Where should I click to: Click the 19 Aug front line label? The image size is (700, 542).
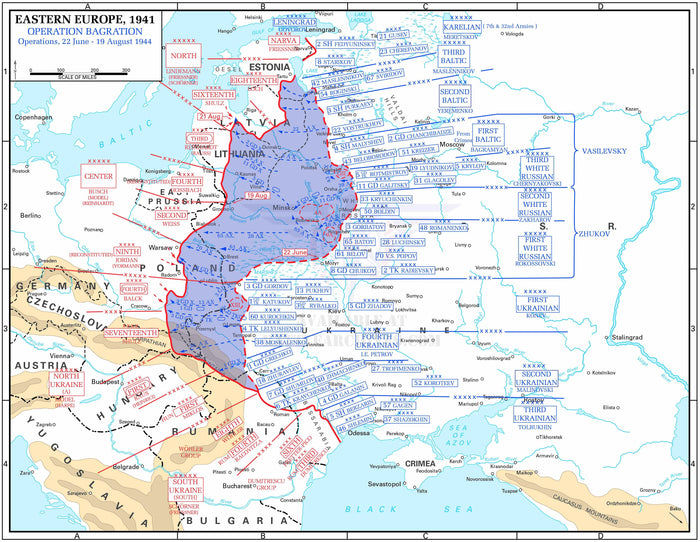click(x=256, y=195)
